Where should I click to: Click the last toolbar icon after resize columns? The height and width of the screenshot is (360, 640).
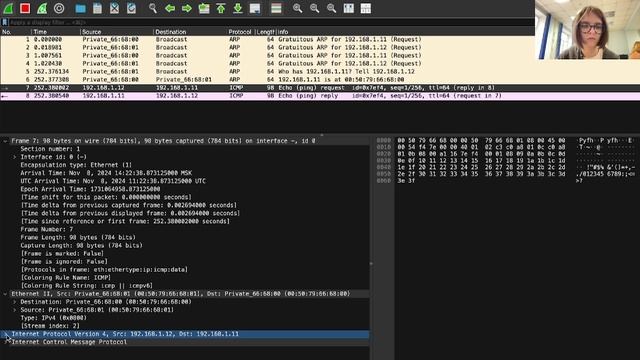point(366,8)
